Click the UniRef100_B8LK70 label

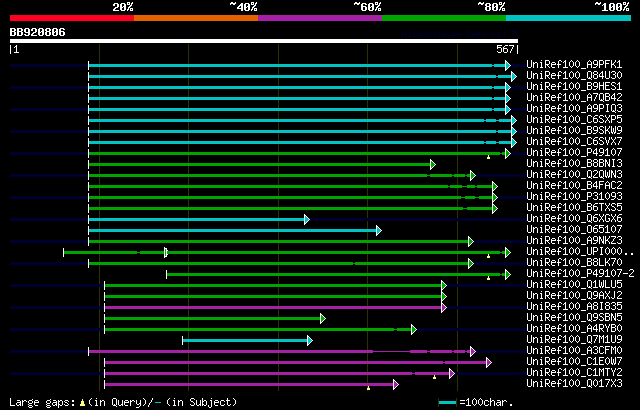[574, 263]
